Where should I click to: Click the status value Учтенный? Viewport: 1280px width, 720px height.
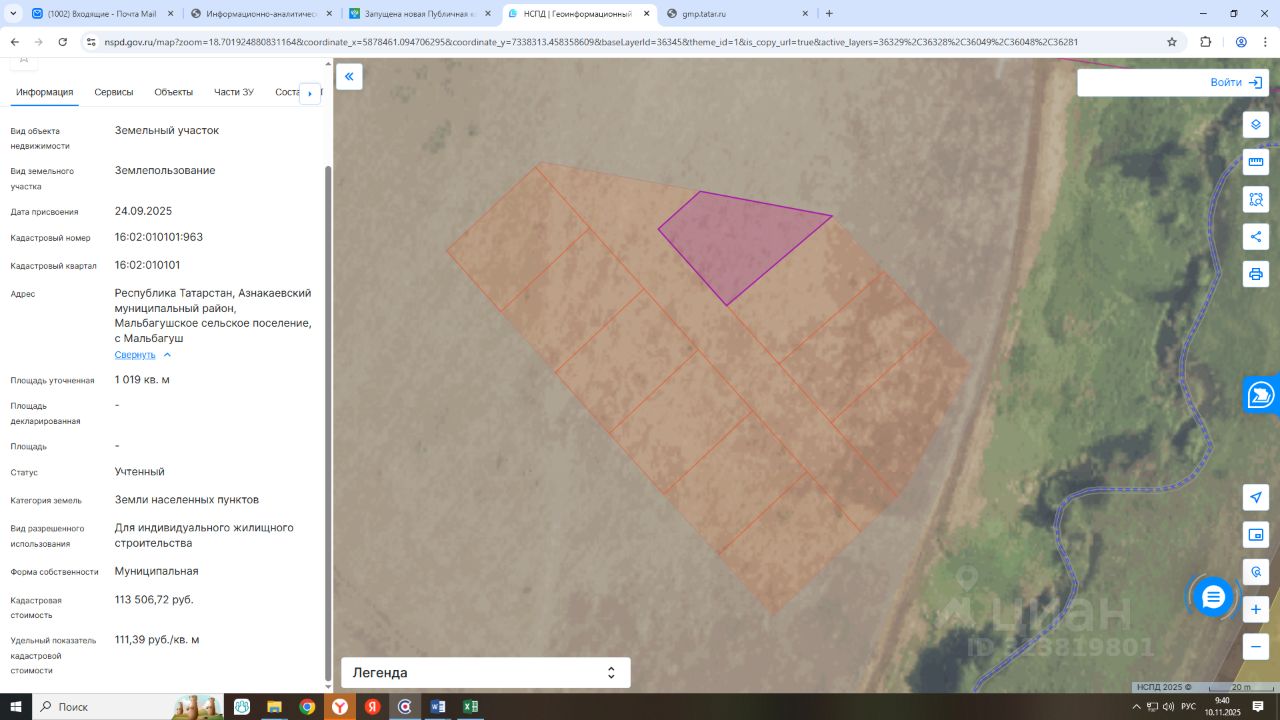tap(140, 472)
